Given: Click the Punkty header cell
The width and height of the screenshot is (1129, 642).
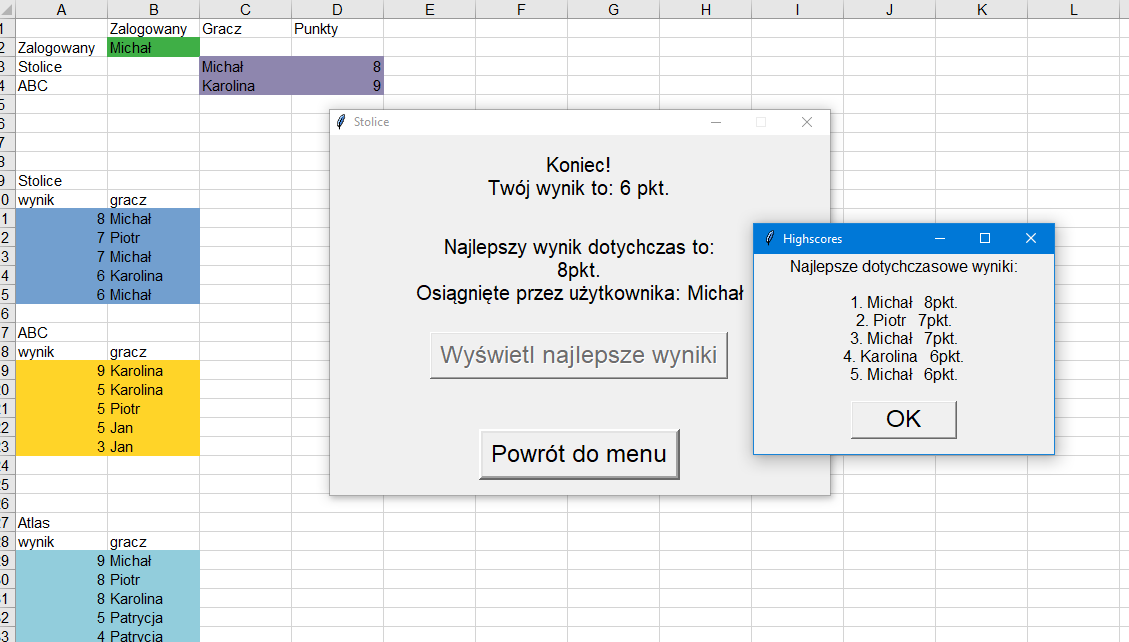Looking at the screenshot, I should click(337, 29).
